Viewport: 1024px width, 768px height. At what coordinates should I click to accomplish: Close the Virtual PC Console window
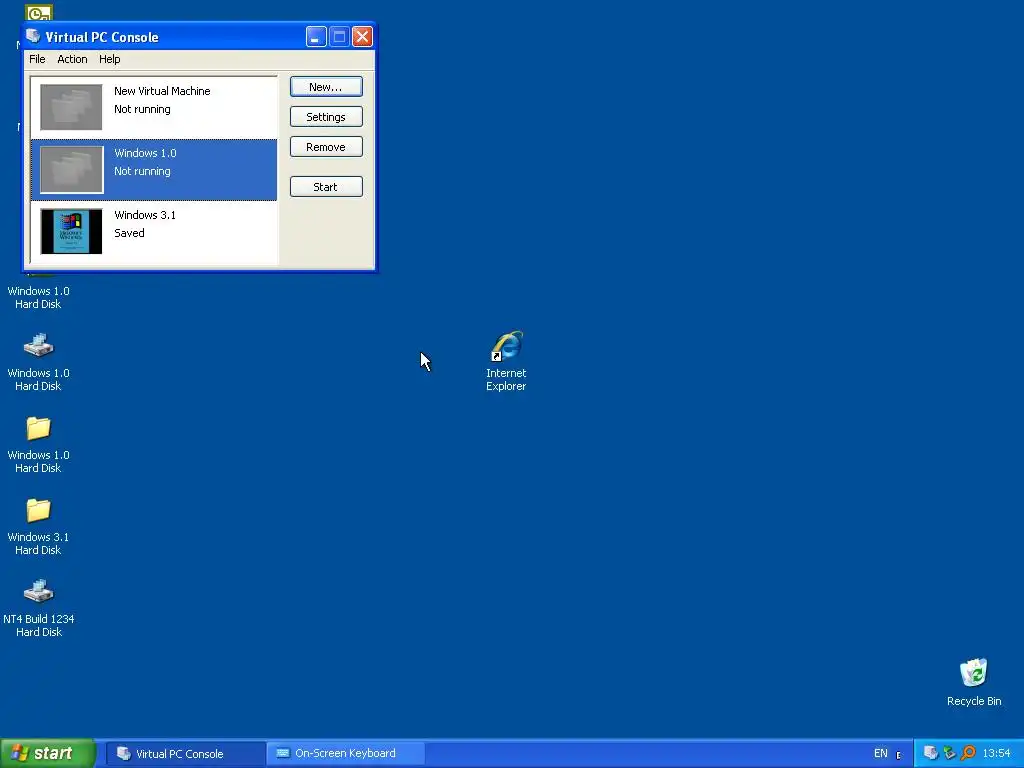click(362, 37)
